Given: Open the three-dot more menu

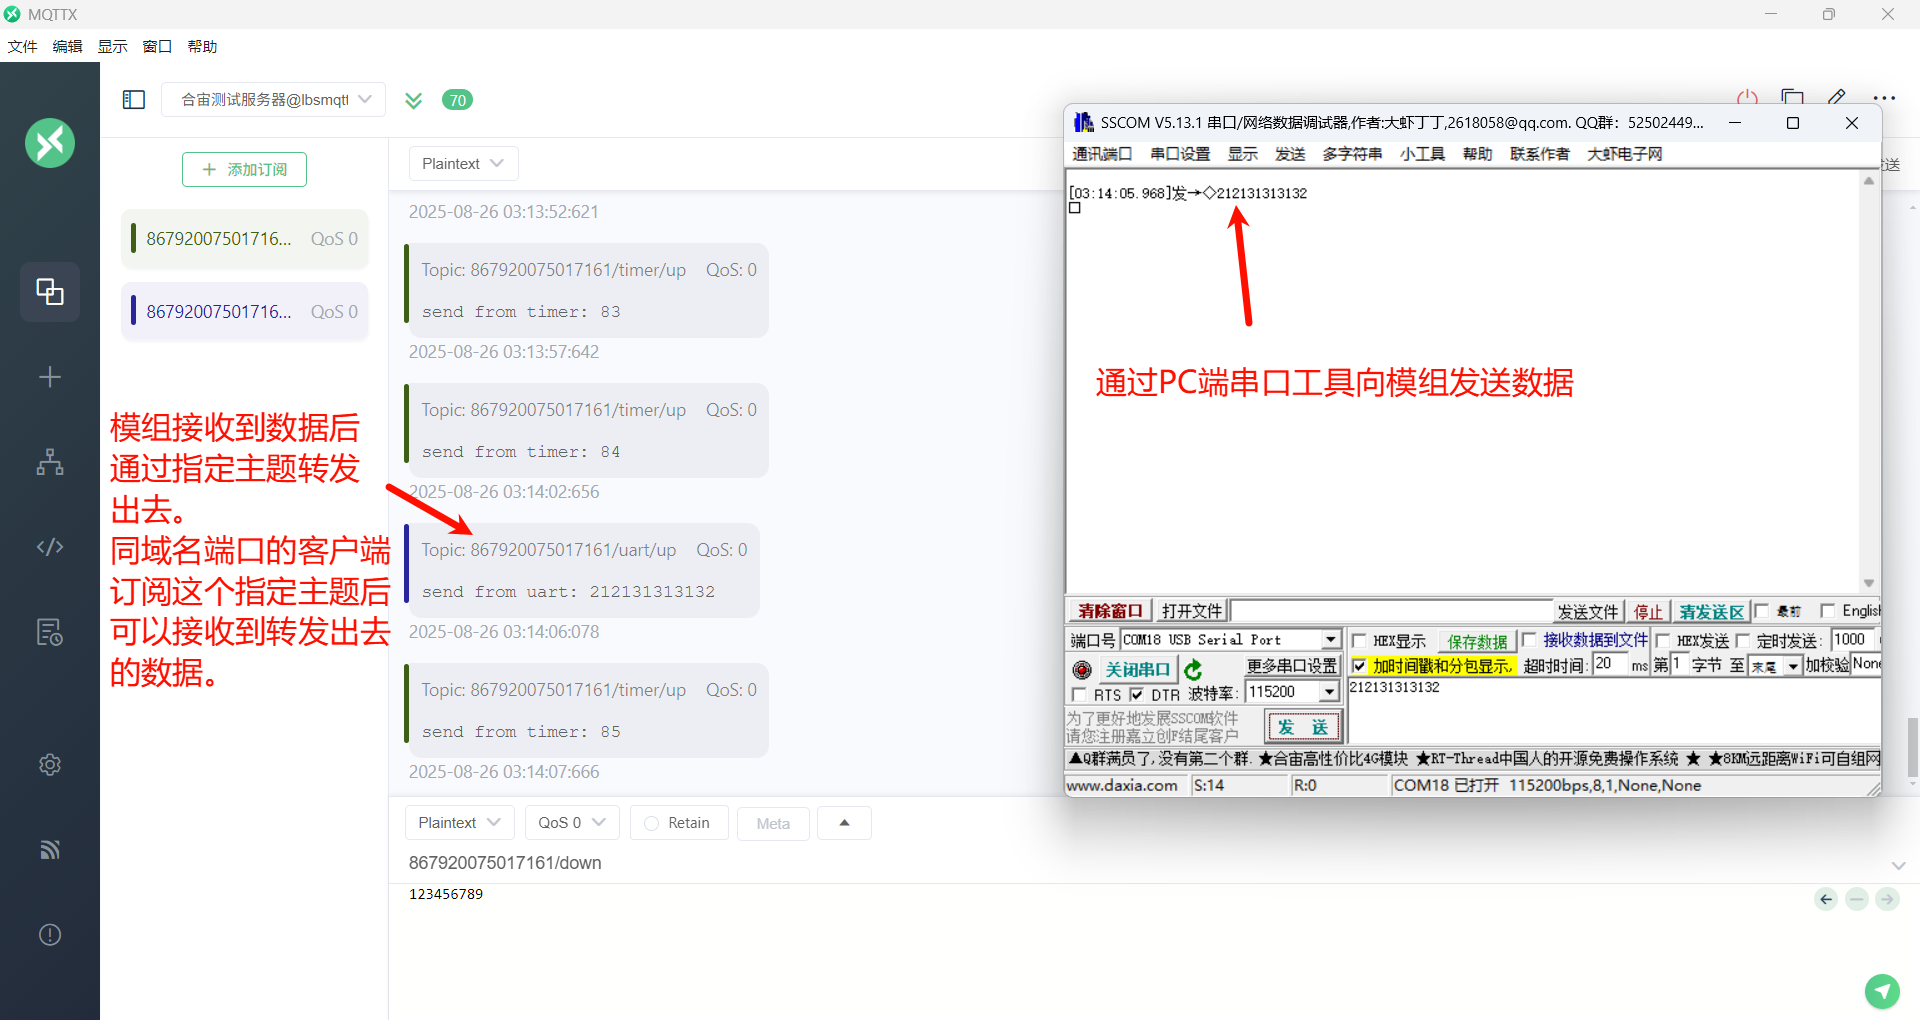Looking at the screenshot, I should [x=1884, y=98].
